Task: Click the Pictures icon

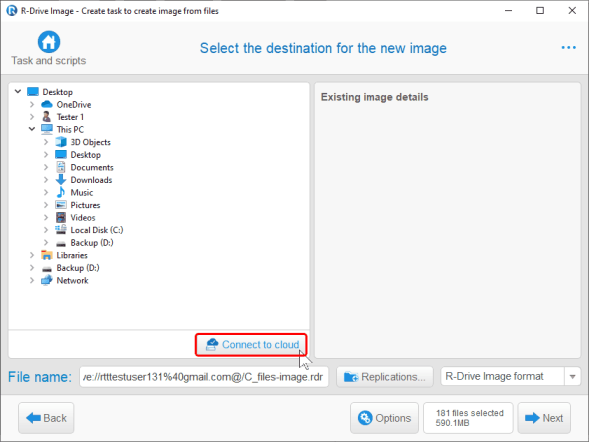Action: (x=61, y=205)
